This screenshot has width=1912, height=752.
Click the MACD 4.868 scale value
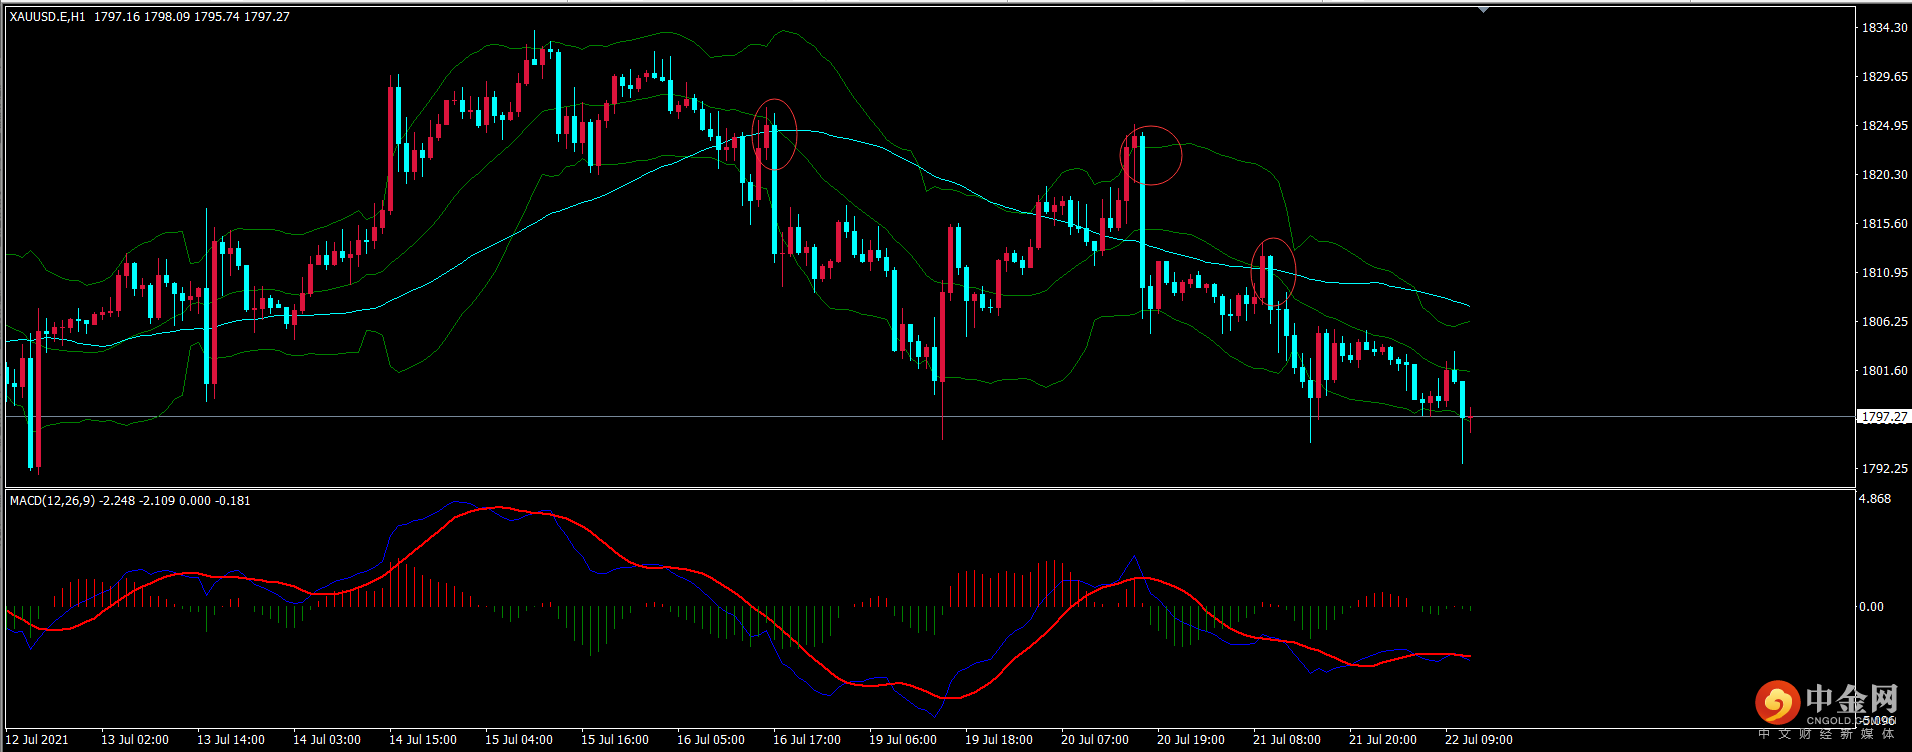(x=1874, y=499)
